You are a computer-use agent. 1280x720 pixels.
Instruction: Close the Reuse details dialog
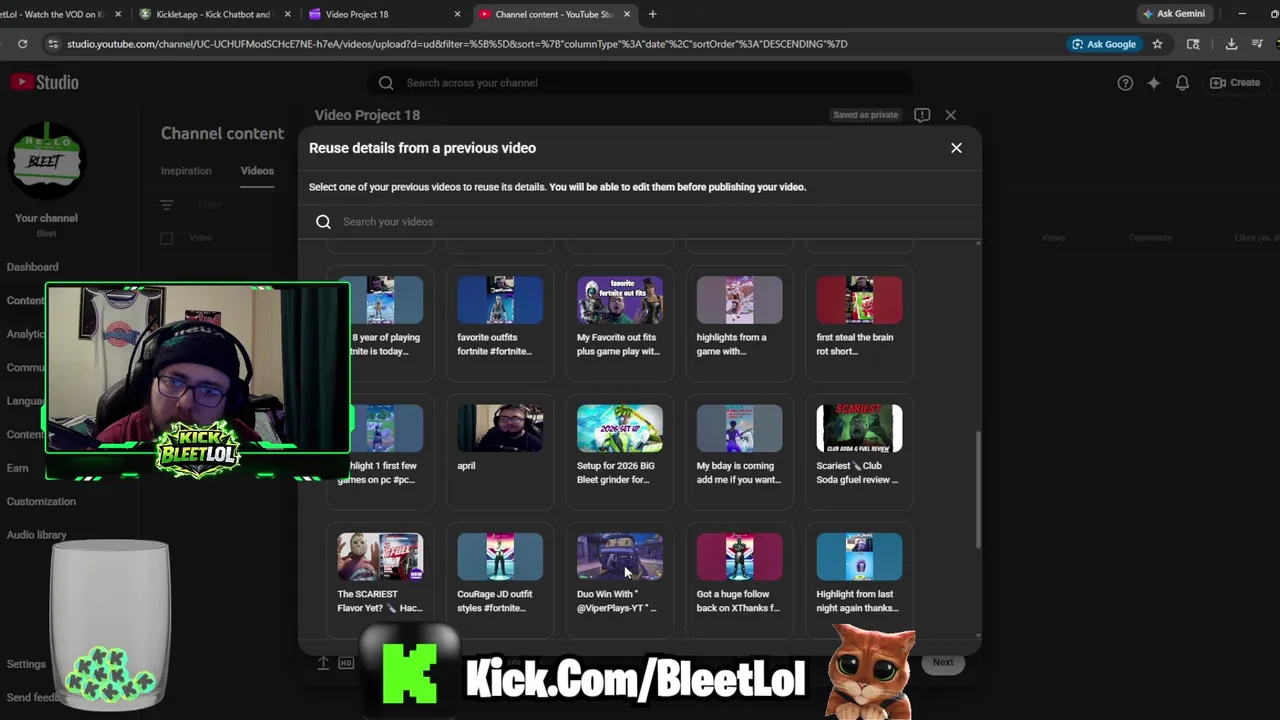(956, 148)
